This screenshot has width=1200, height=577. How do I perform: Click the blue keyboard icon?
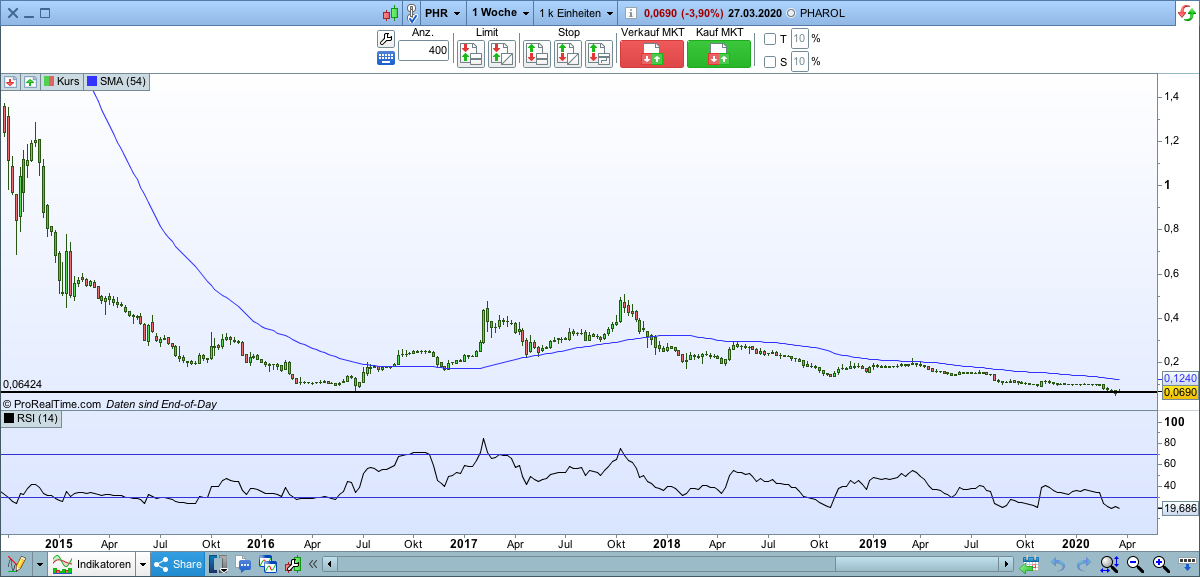(386, 58)
